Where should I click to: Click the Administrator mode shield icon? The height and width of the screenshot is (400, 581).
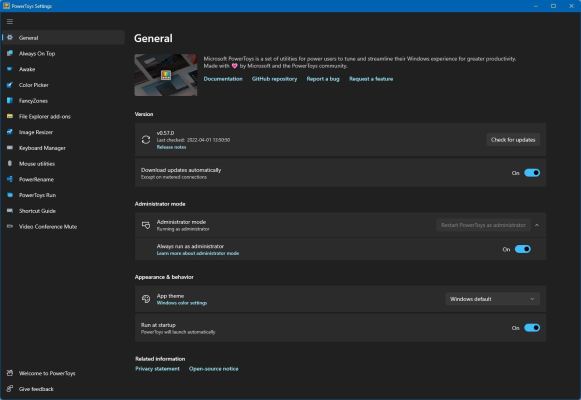tap(146, 225)
